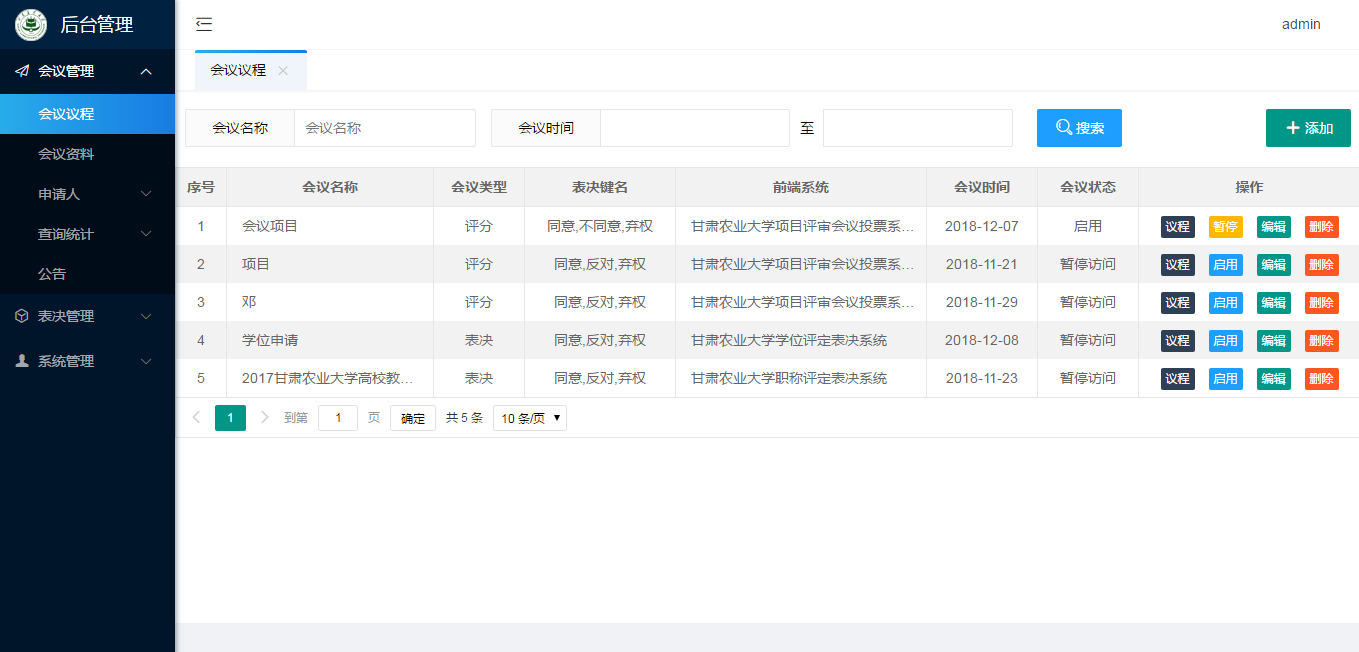Enable the 邓 meeting using 启用 button

(x=1225, y=303)
